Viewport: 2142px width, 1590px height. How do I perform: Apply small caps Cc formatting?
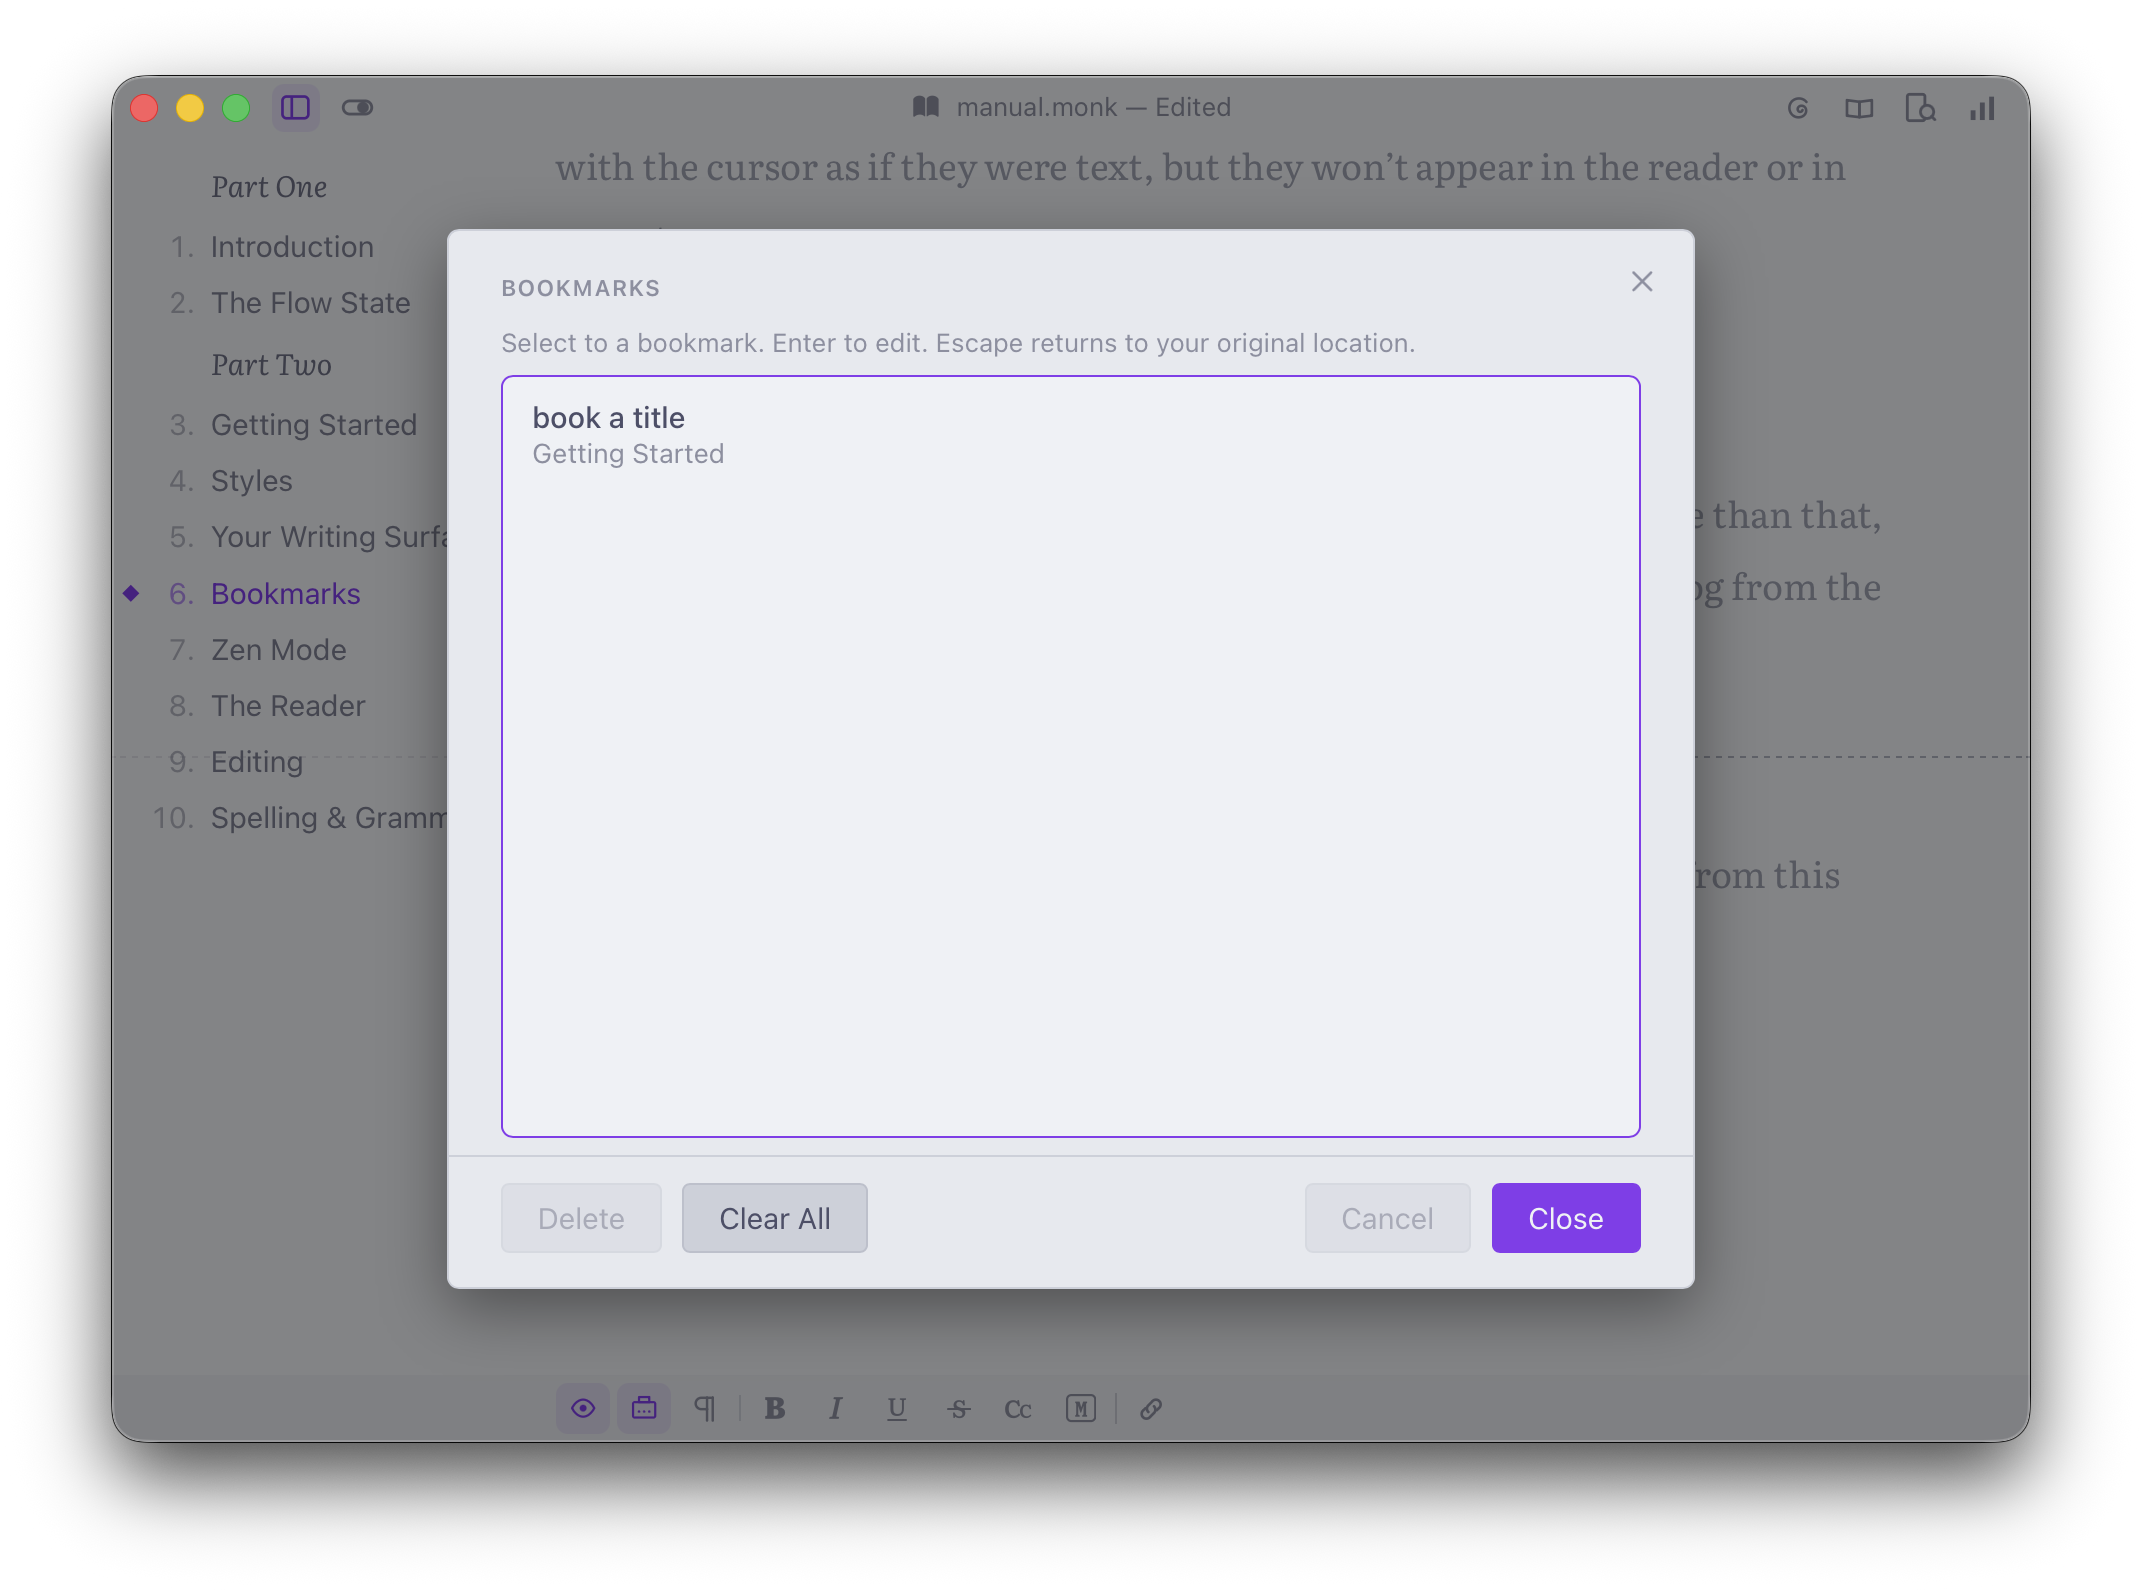1018,1409
